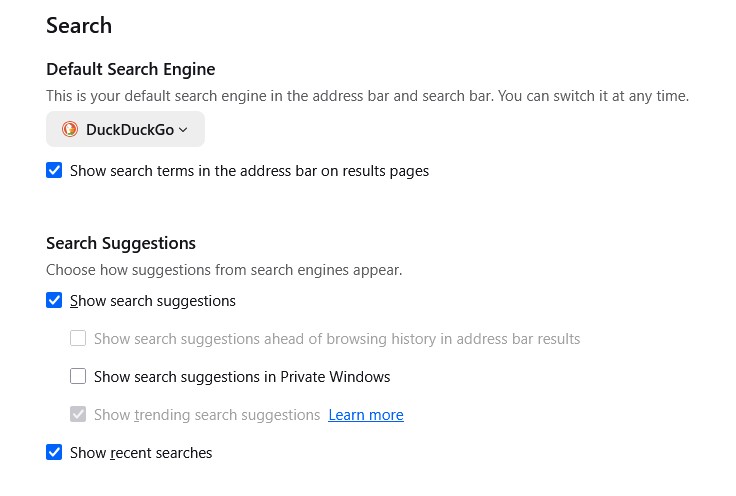Click the 'Show recent searches' label text
The height and width of the screenshot is (496, 736).
[x=141, y=453]
